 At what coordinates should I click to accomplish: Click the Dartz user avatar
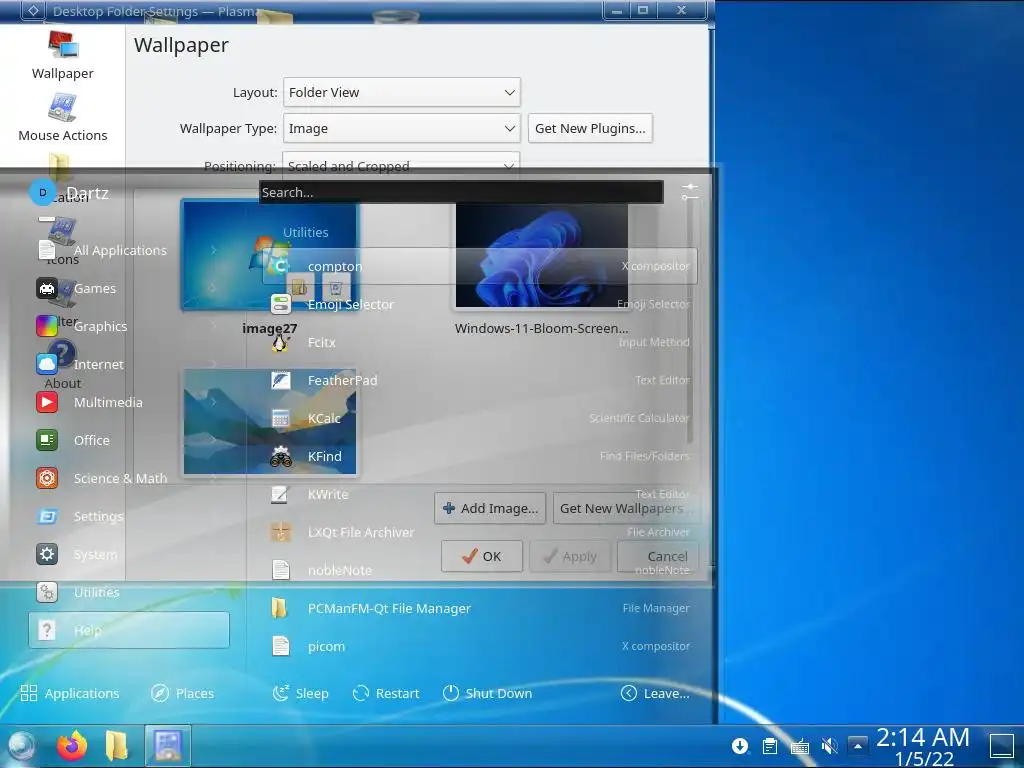point(42,192)
